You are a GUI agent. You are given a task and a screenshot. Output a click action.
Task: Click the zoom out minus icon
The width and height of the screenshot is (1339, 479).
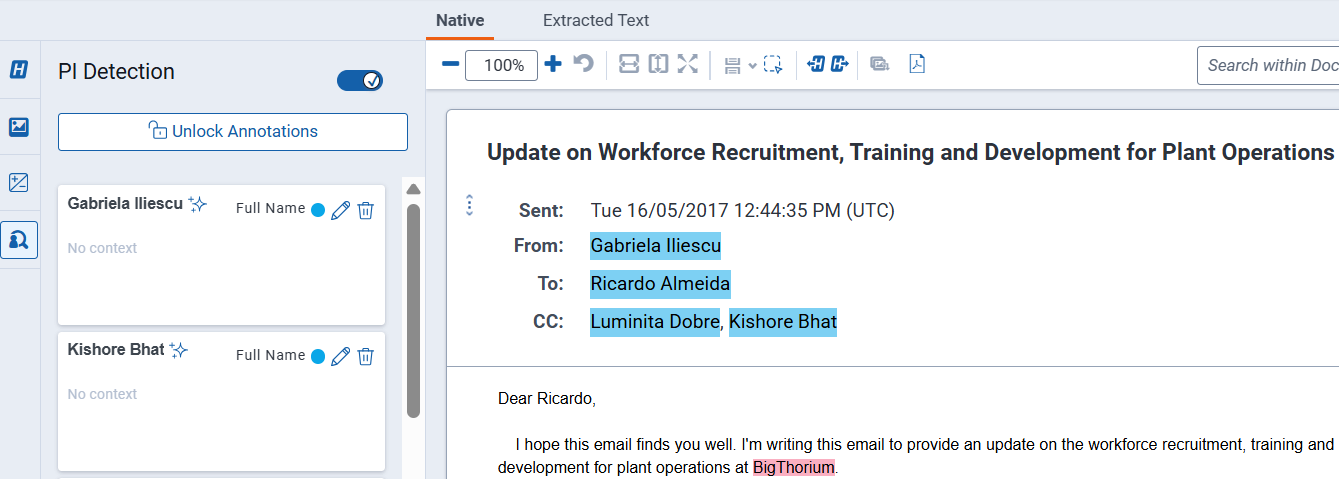coord(450,65)
